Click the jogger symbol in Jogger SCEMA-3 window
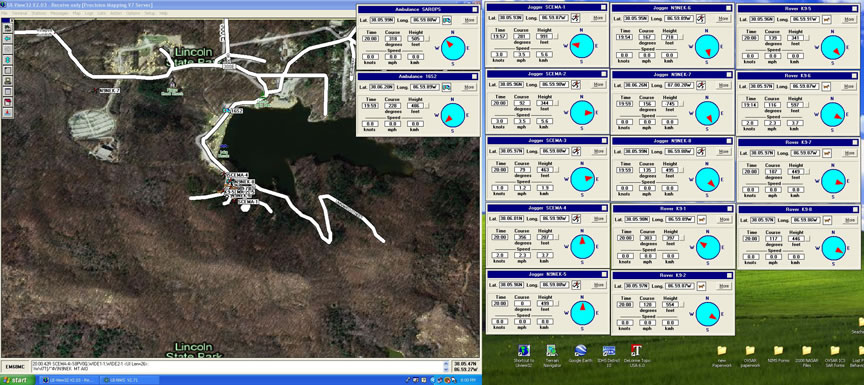The image size is (864, 385). tap(575, 151)
